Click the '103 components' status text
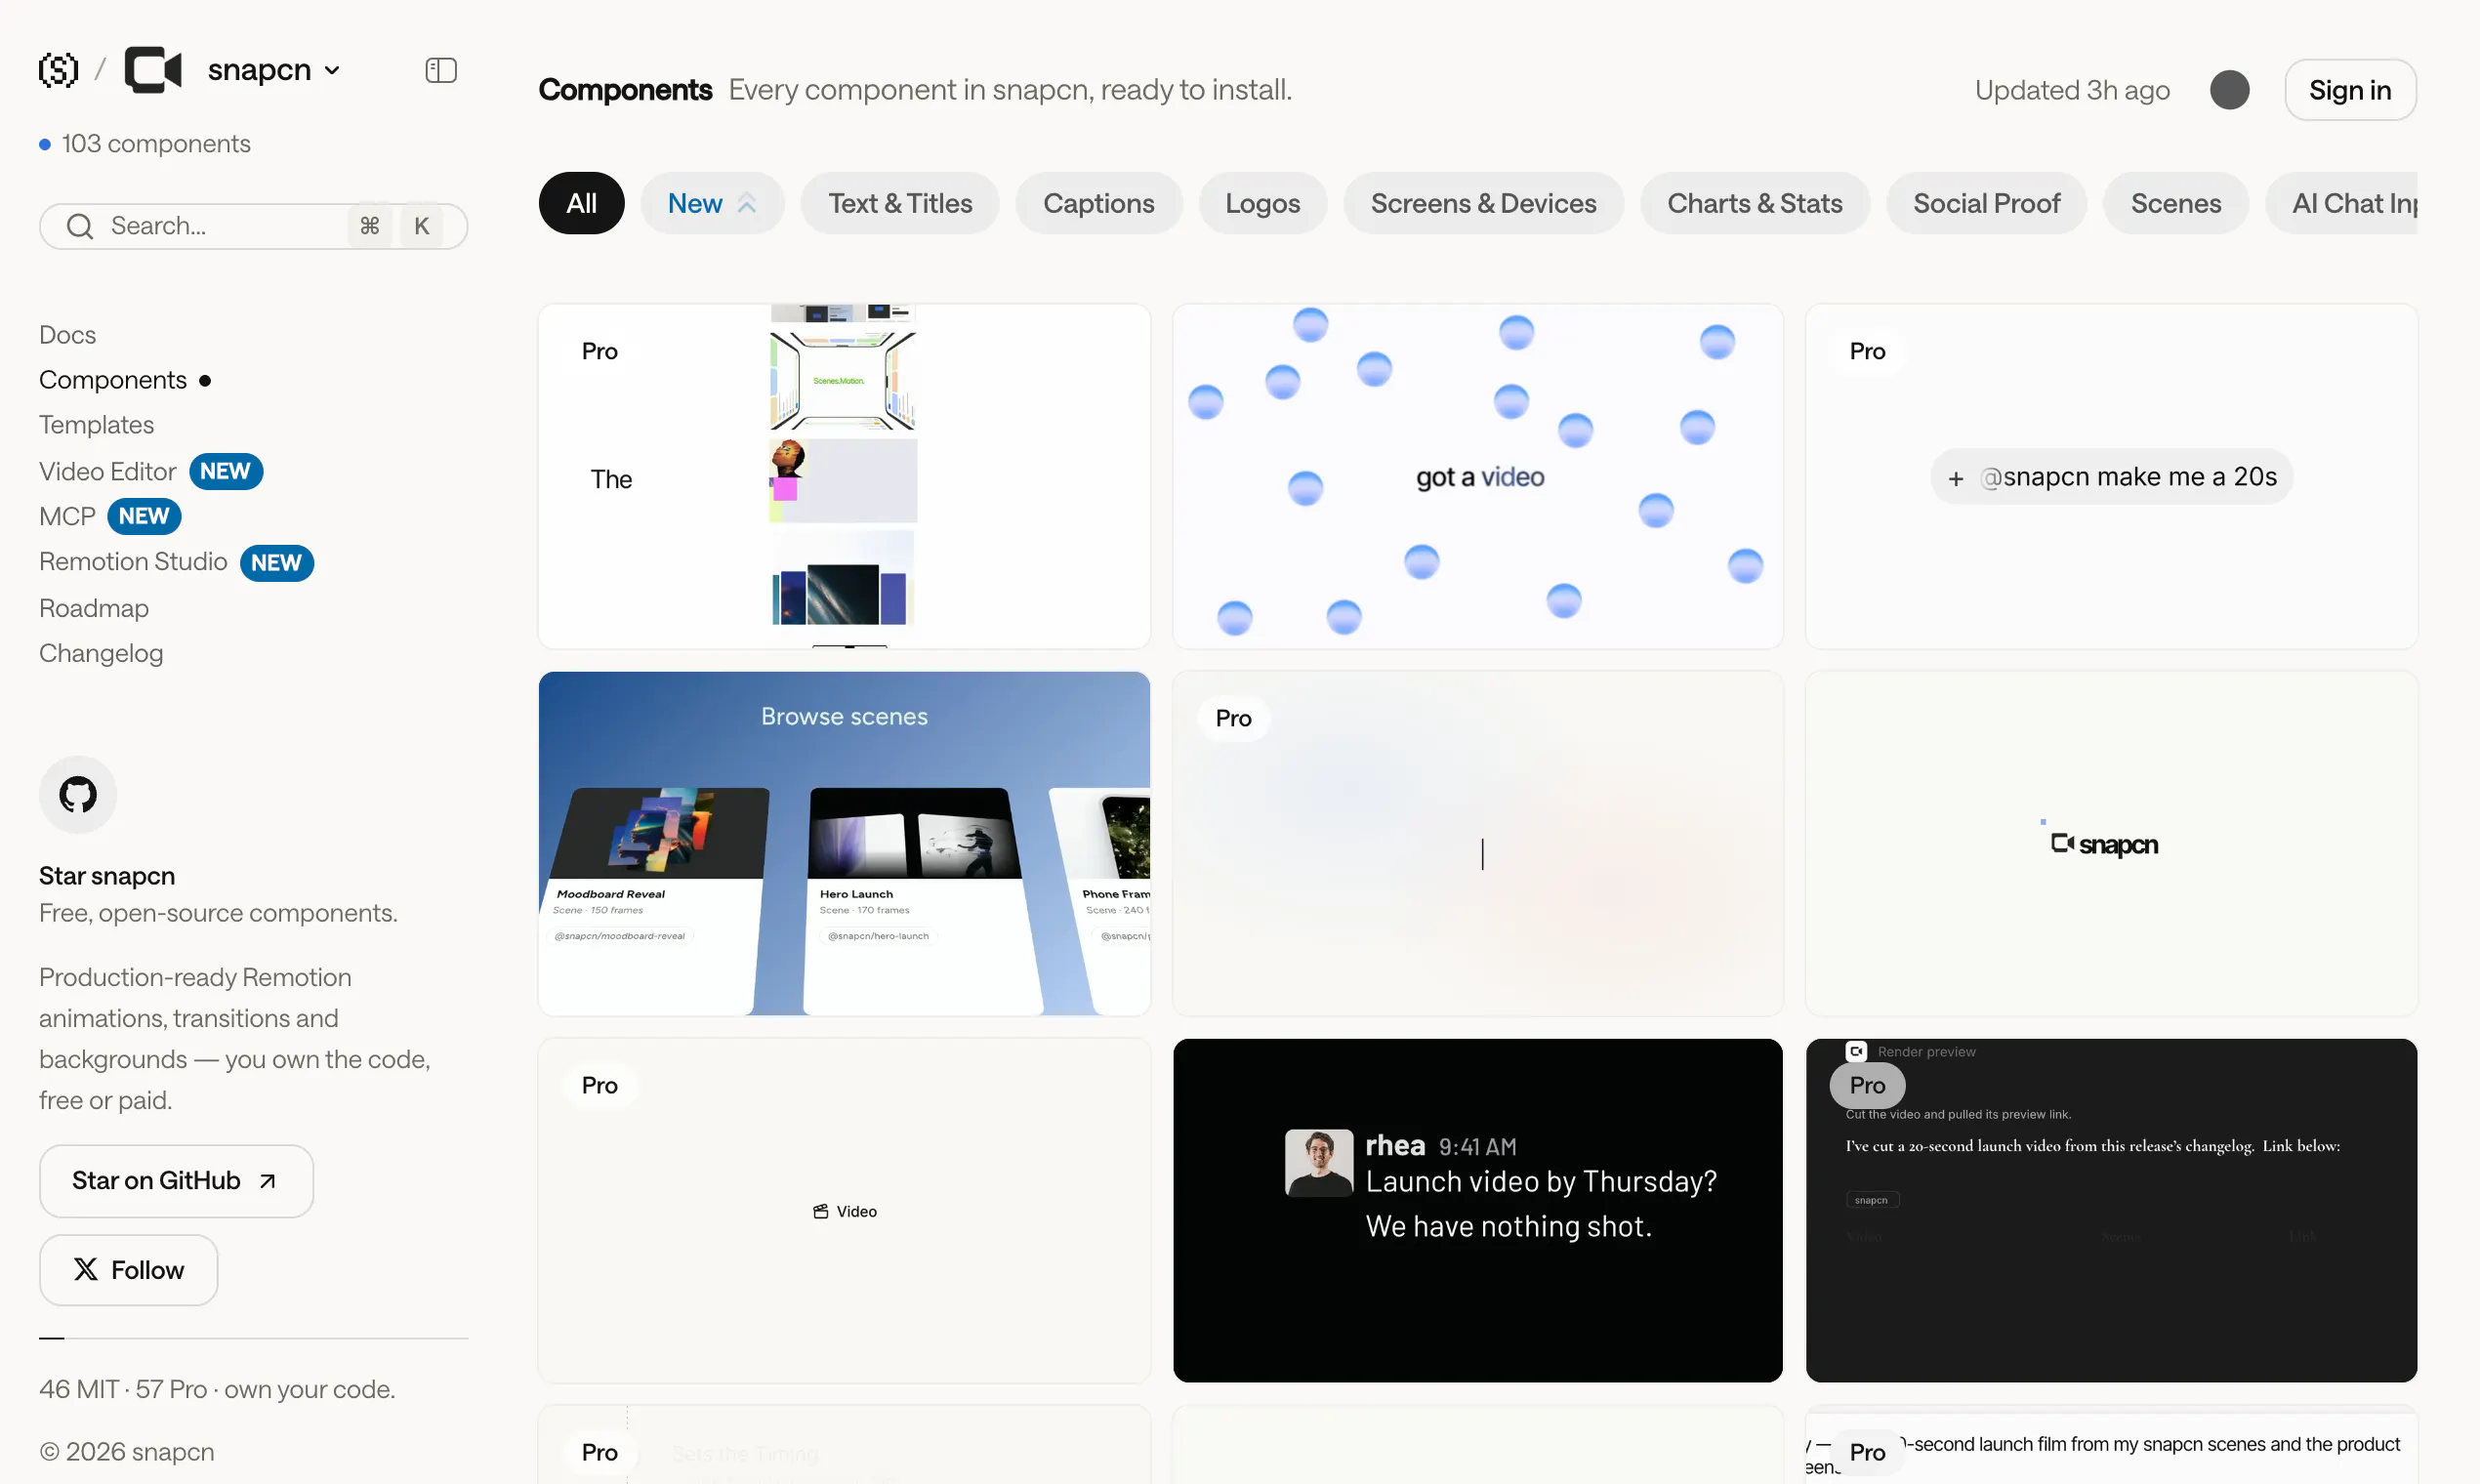 coord(156,144)
